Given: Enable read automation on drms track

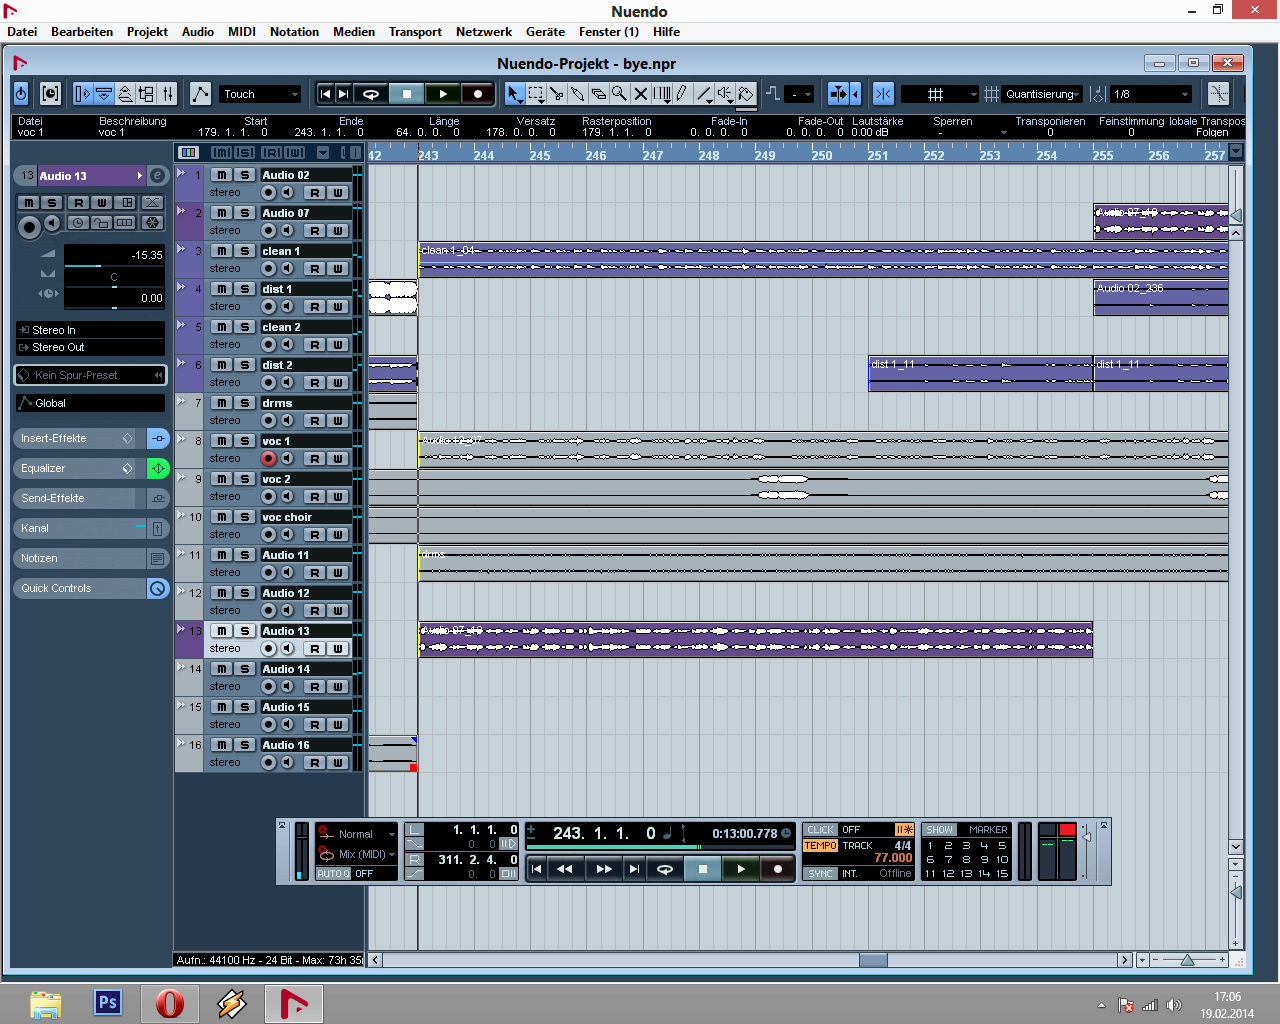Looking at the screenshot, I should (x=314, y=421).
